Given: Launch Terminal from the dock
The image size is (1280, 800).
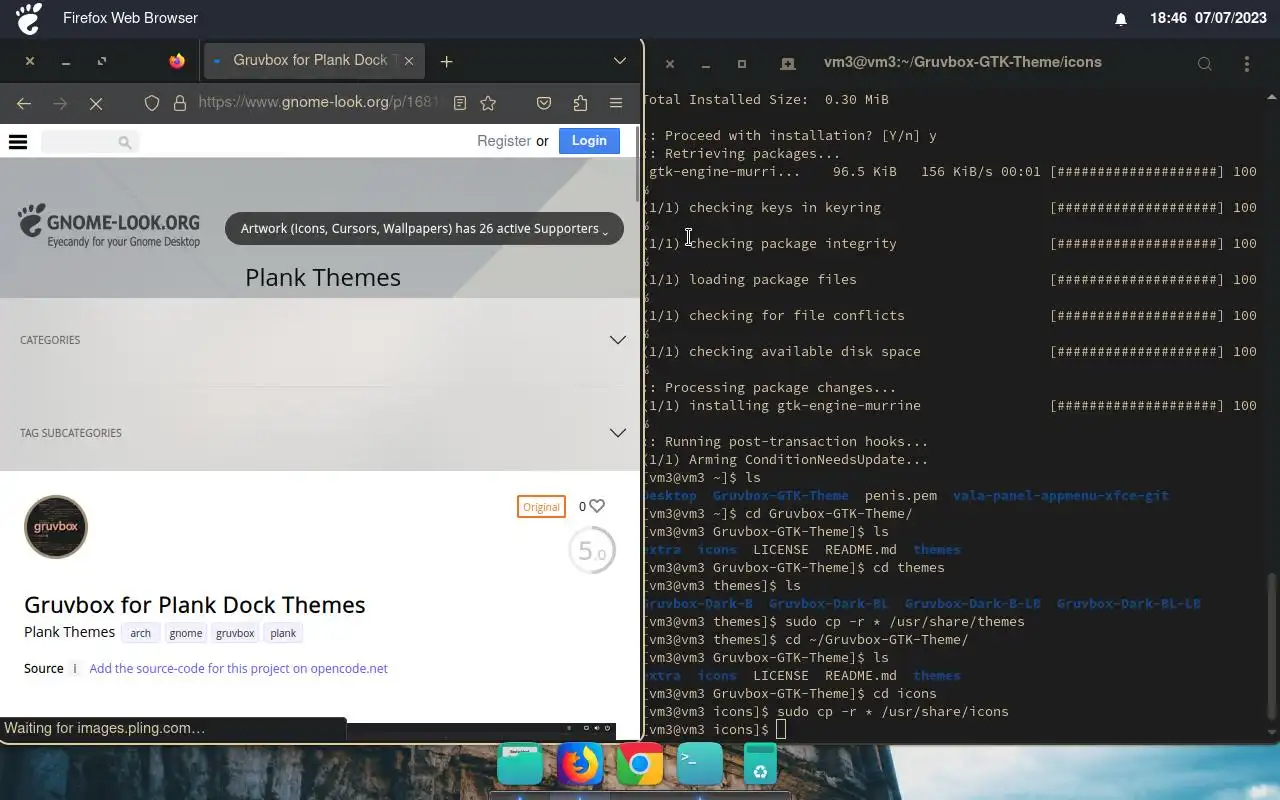Looking at the screenshot, I should click(700, 765).
